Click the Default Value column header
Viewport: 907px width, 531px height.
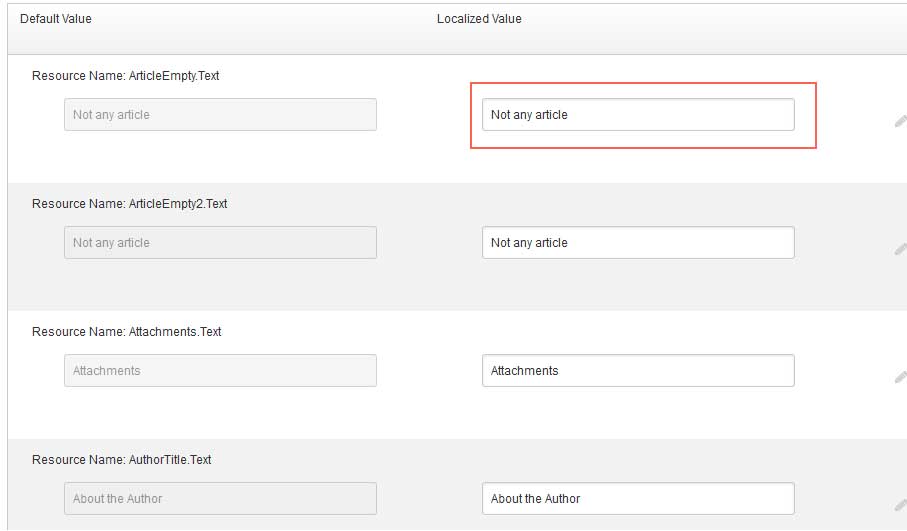tap(56, 19)
